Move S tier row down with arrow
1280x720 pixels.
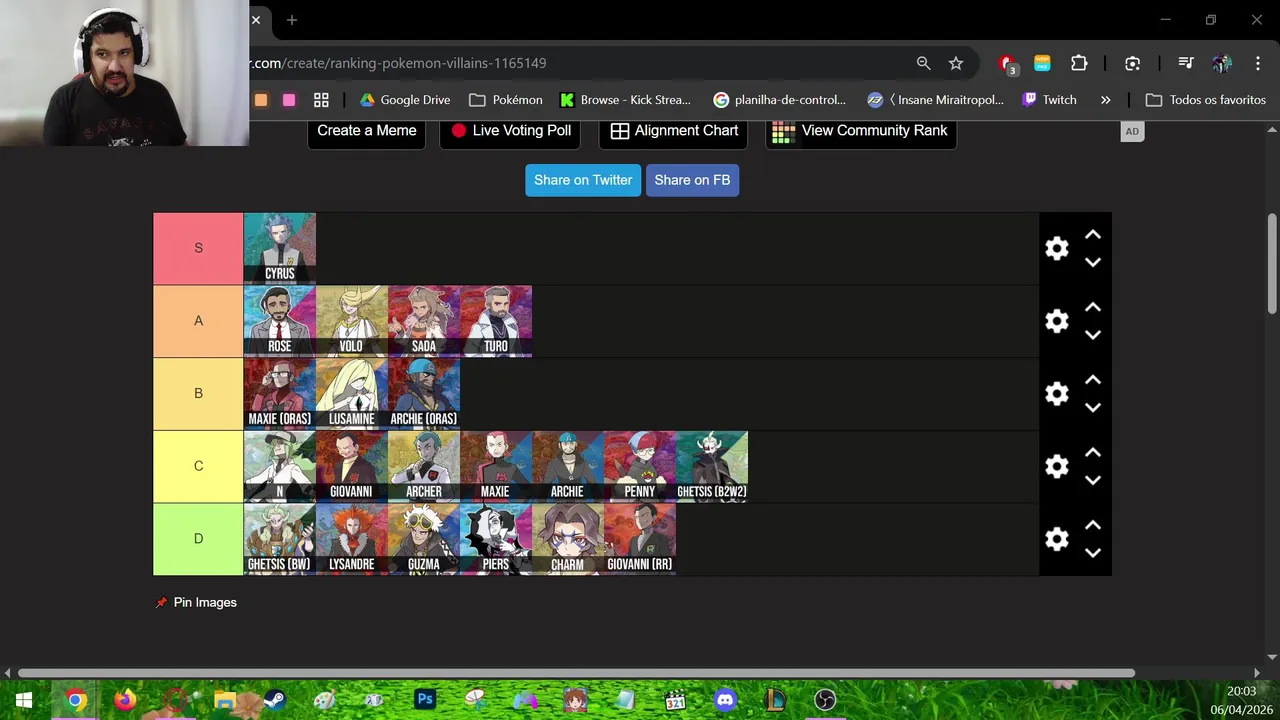pos(1093,262)
